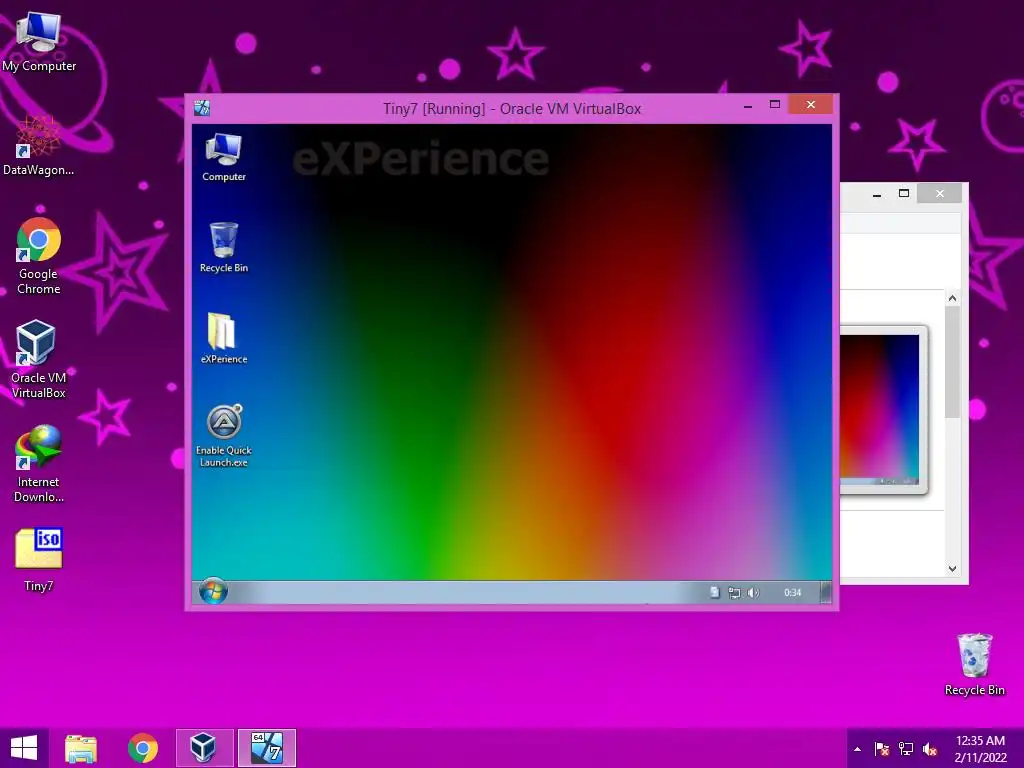The height and width of the screenshot is (768, 1024).
Task: Open the host Recycle Bin on desktop
Action: (x=974, y=664)
